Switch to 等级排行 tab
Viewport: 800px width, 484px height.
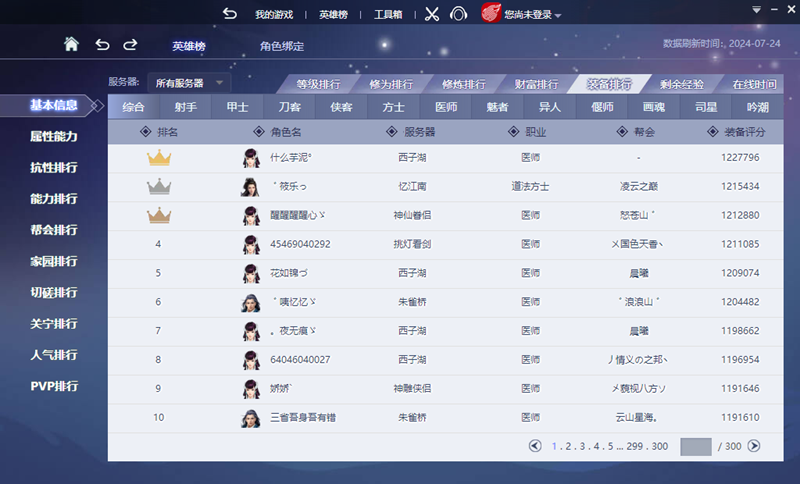[318, 84]
